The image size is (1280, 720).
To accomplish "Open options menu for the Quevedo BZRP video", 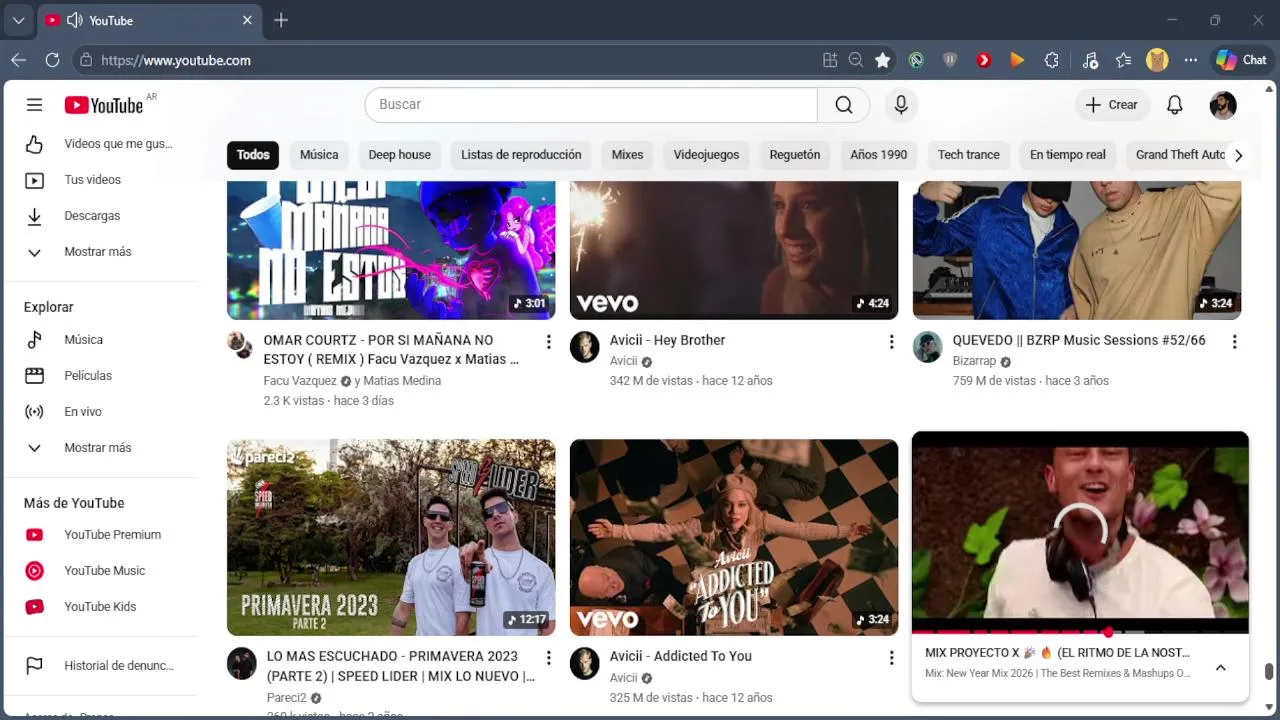I will click(1234, 342).
